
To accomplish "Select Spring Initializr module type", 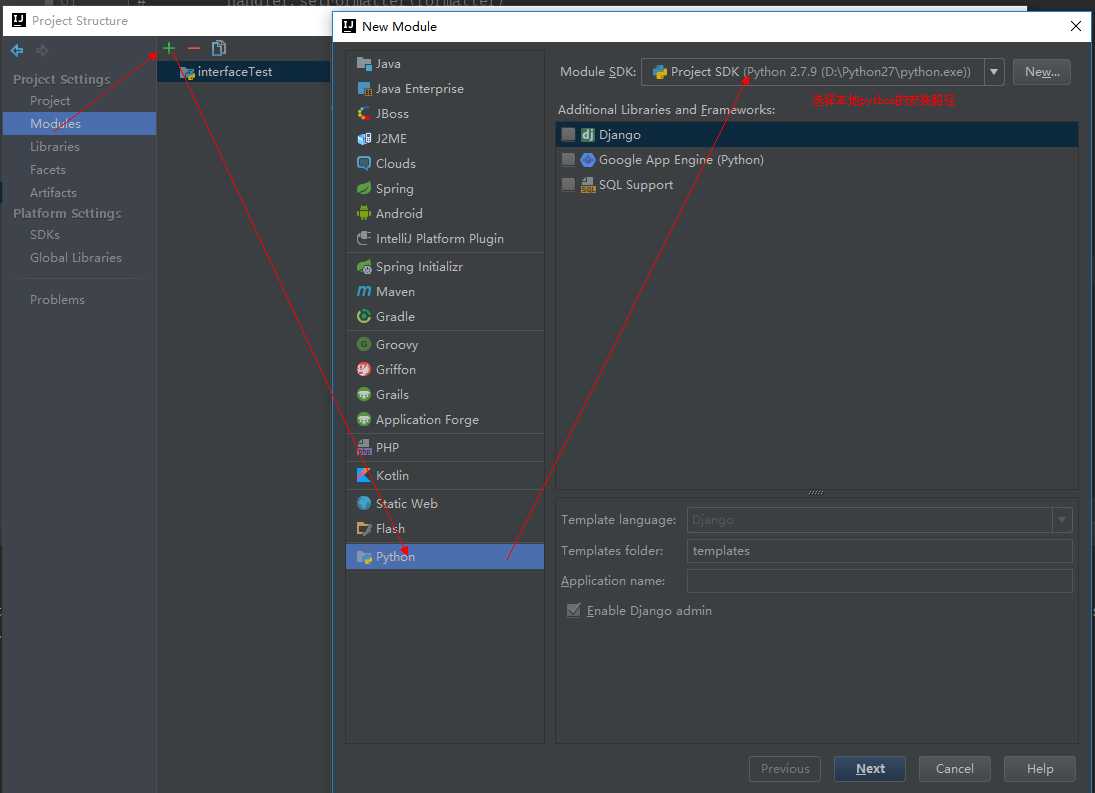I will 445,267.
